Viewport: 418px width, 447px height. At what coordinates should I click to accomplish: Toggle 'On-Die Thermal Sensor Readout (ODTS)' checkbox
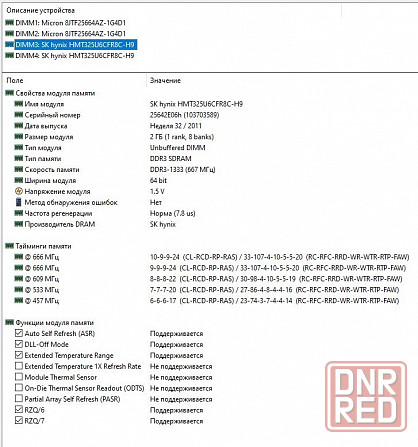19,388
